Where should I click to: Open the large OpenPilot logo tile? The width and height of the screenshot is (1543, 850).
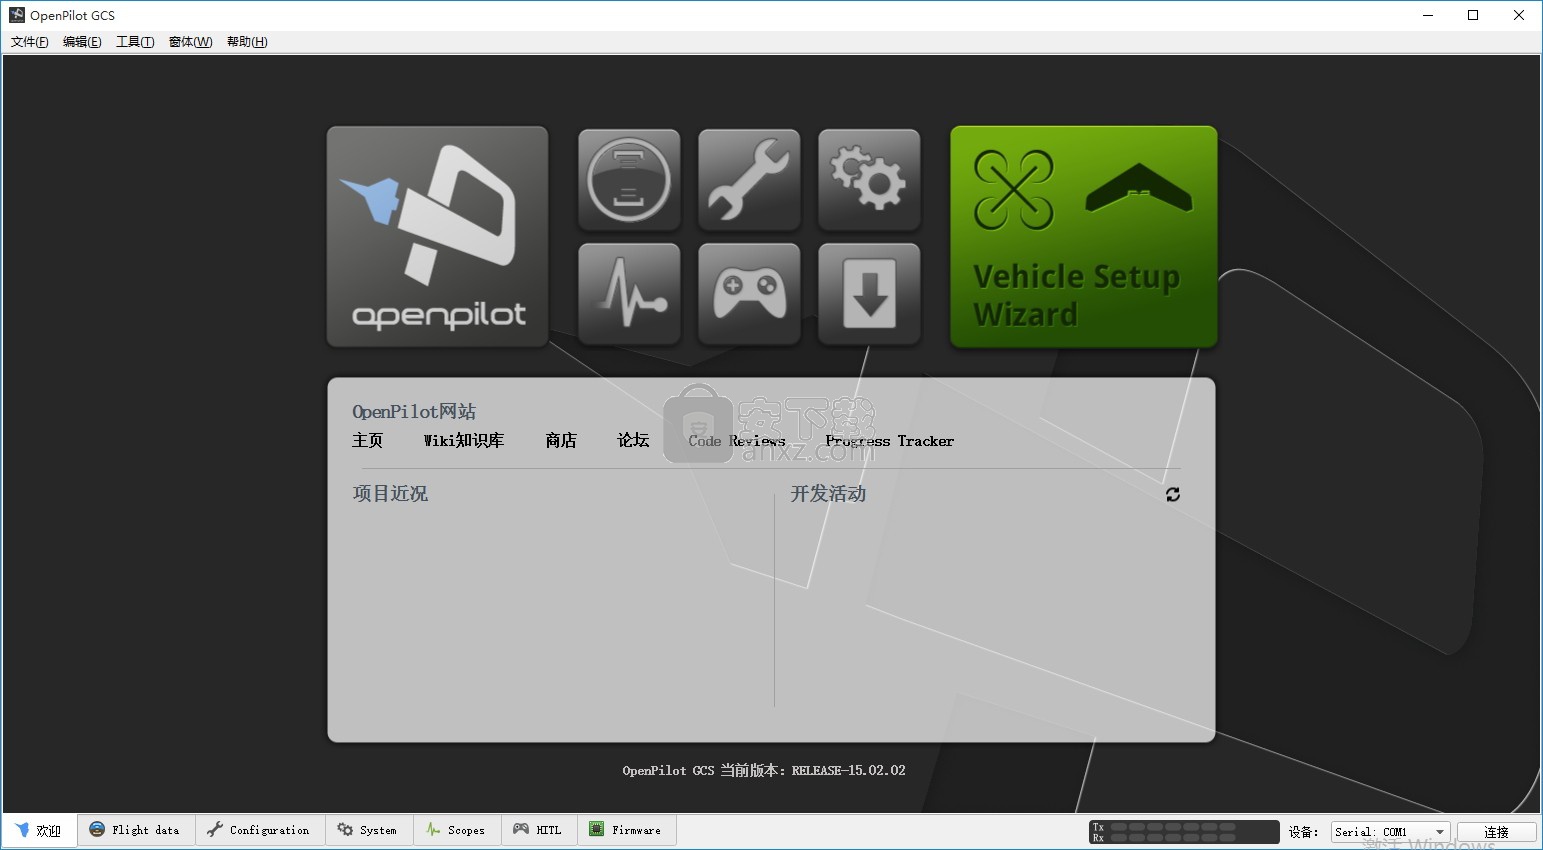coord(437,237)
